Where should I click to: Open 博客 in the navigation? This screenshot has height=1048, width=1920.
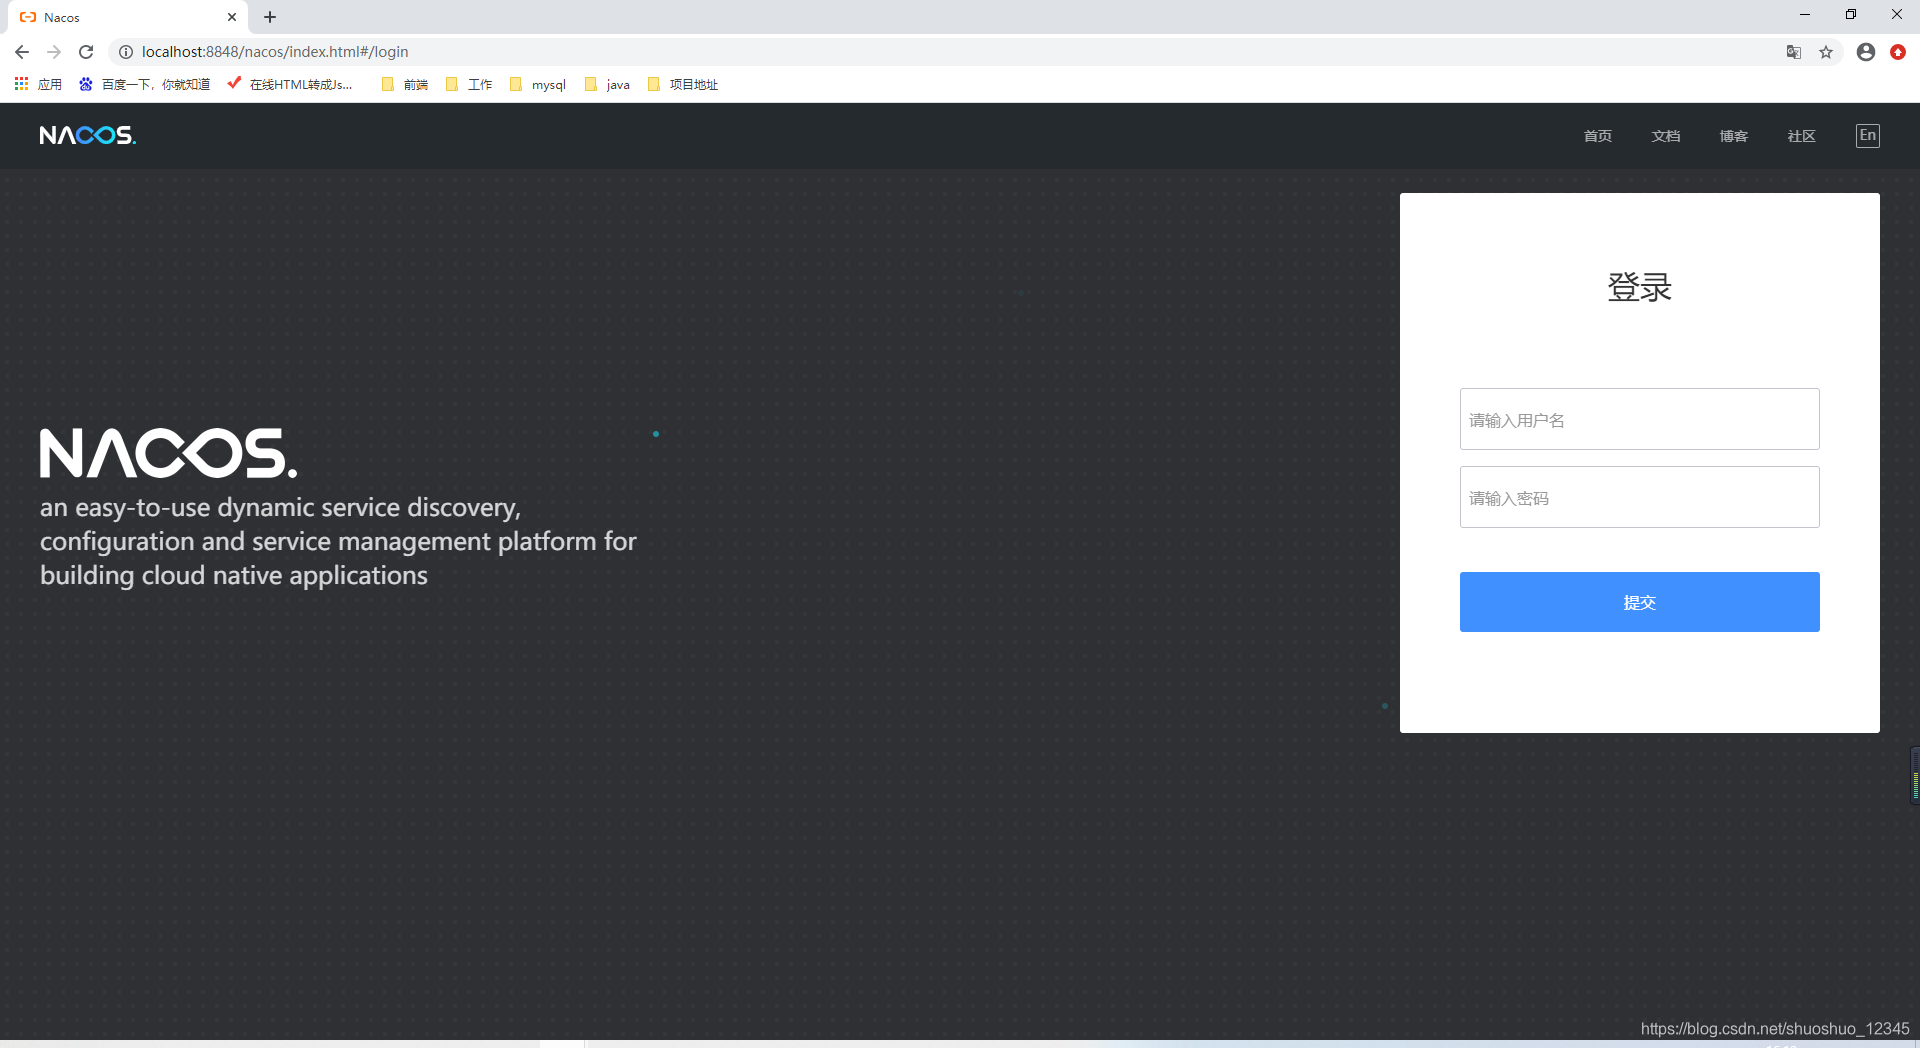(x=1734, y=136)
